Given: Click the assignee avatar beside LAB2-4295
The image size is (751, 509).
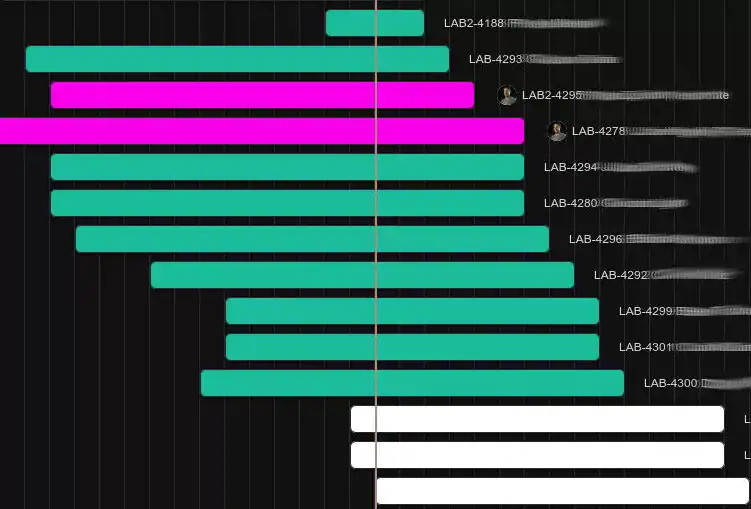Looking at the screenshot, I should click(x=507, y=95).
